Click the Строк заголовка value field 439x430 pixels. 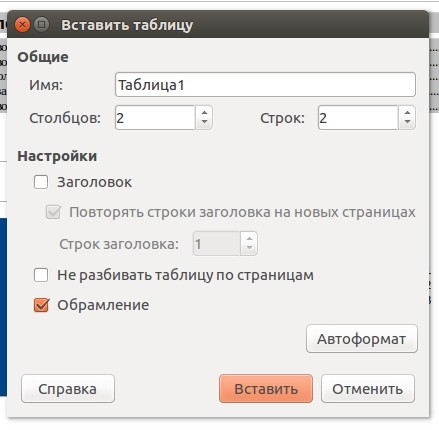point(217,244)
